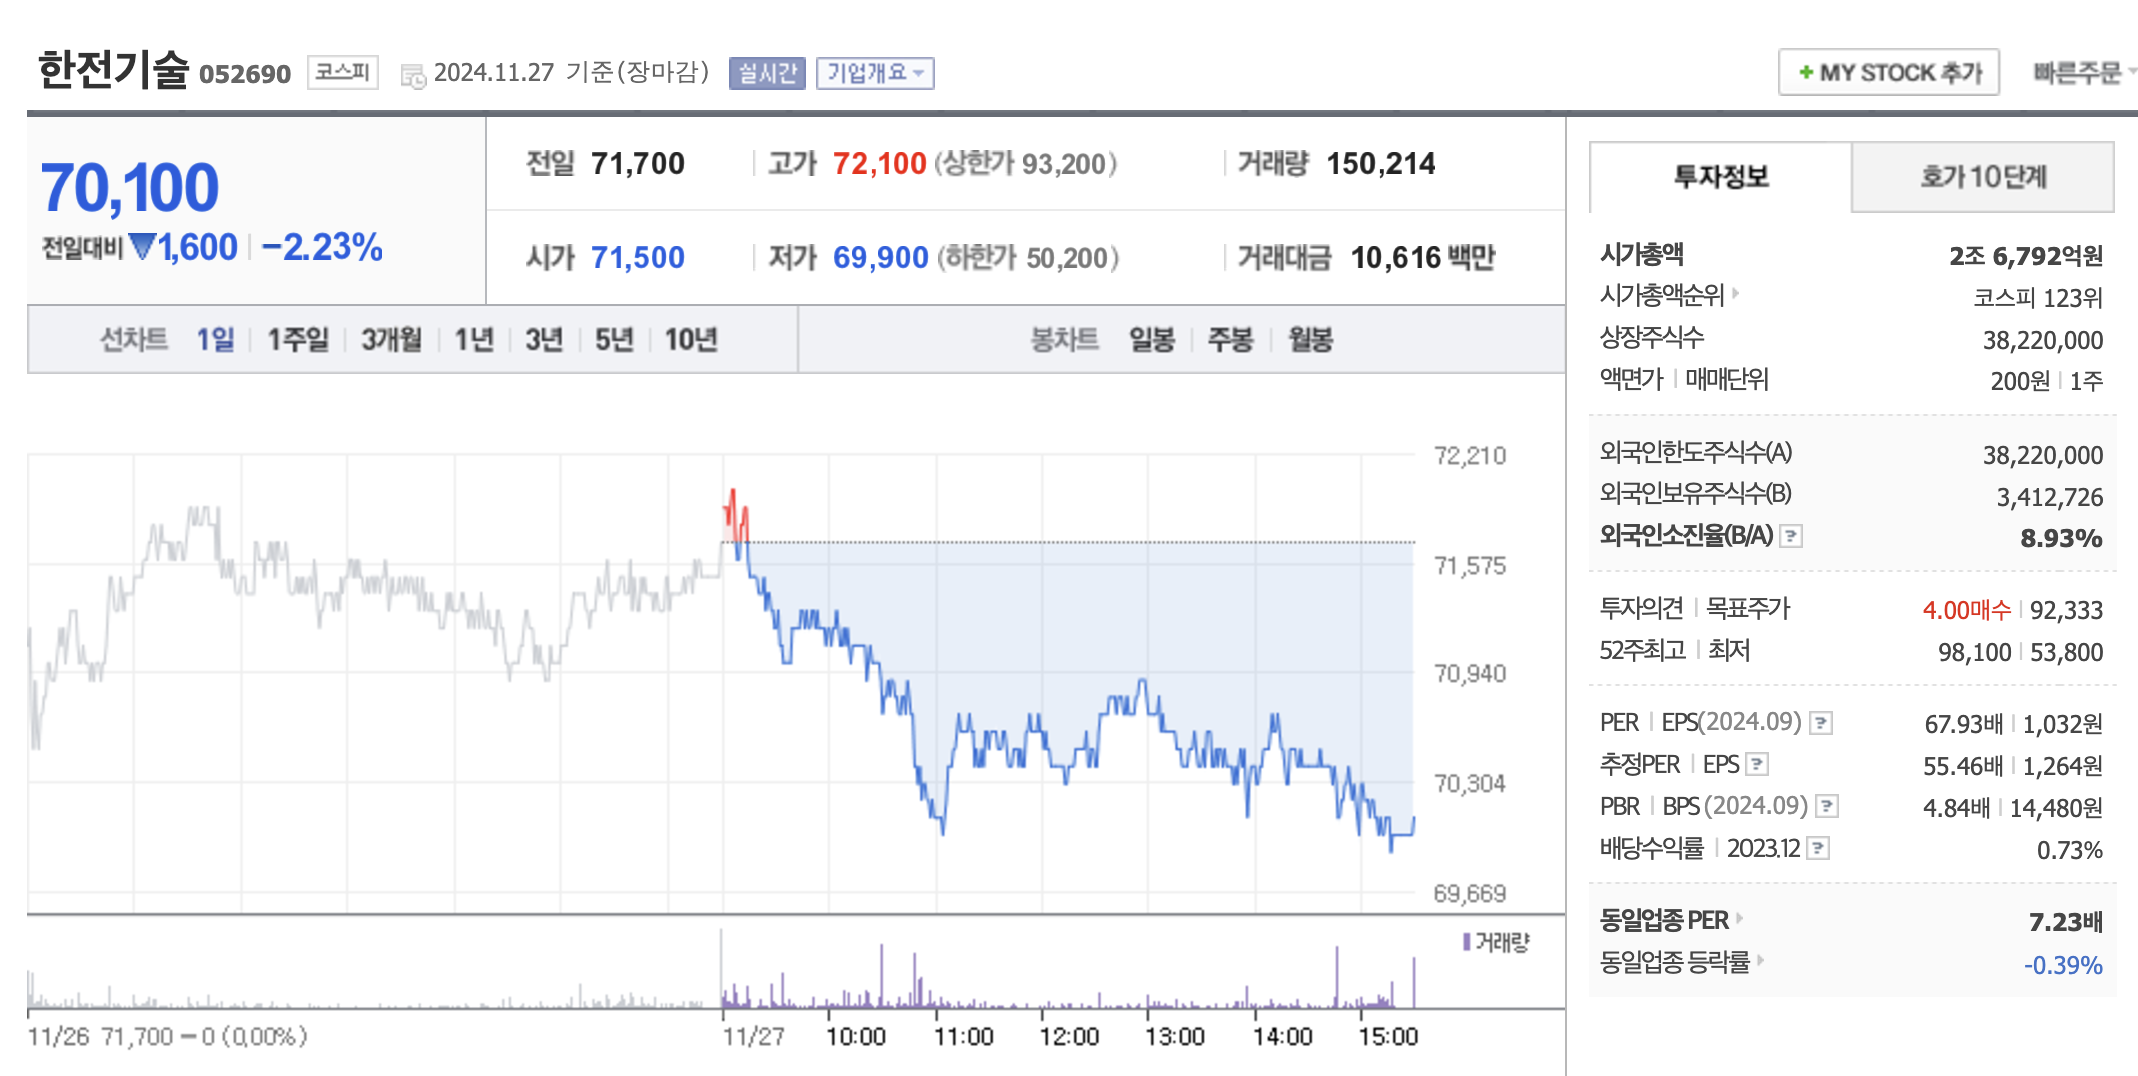This screenshot has height=1076, width=2138.
Task: Show the 일봉 daily candle chart
Action: (1151, 340)
